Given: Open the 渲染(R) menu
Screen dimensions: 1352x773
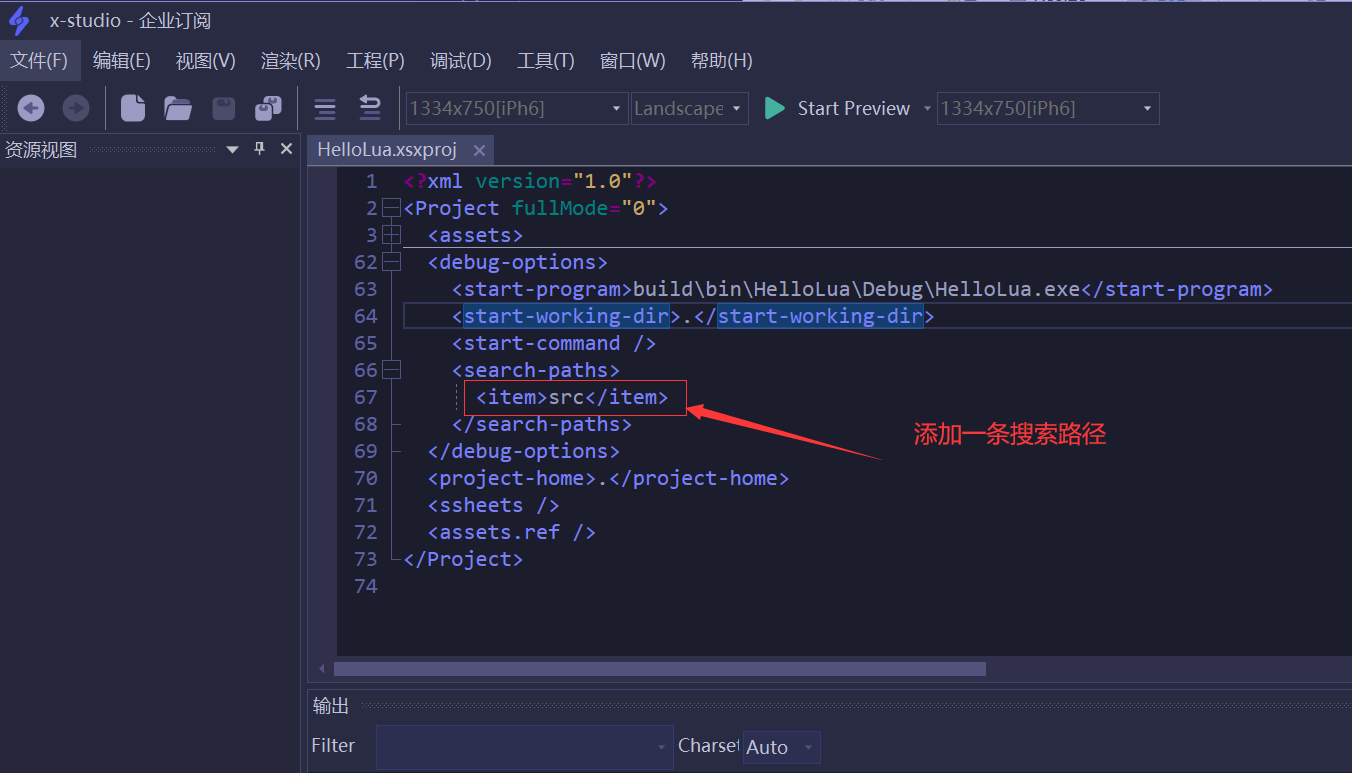Looking at the screenshot, I should click(291, 61).
